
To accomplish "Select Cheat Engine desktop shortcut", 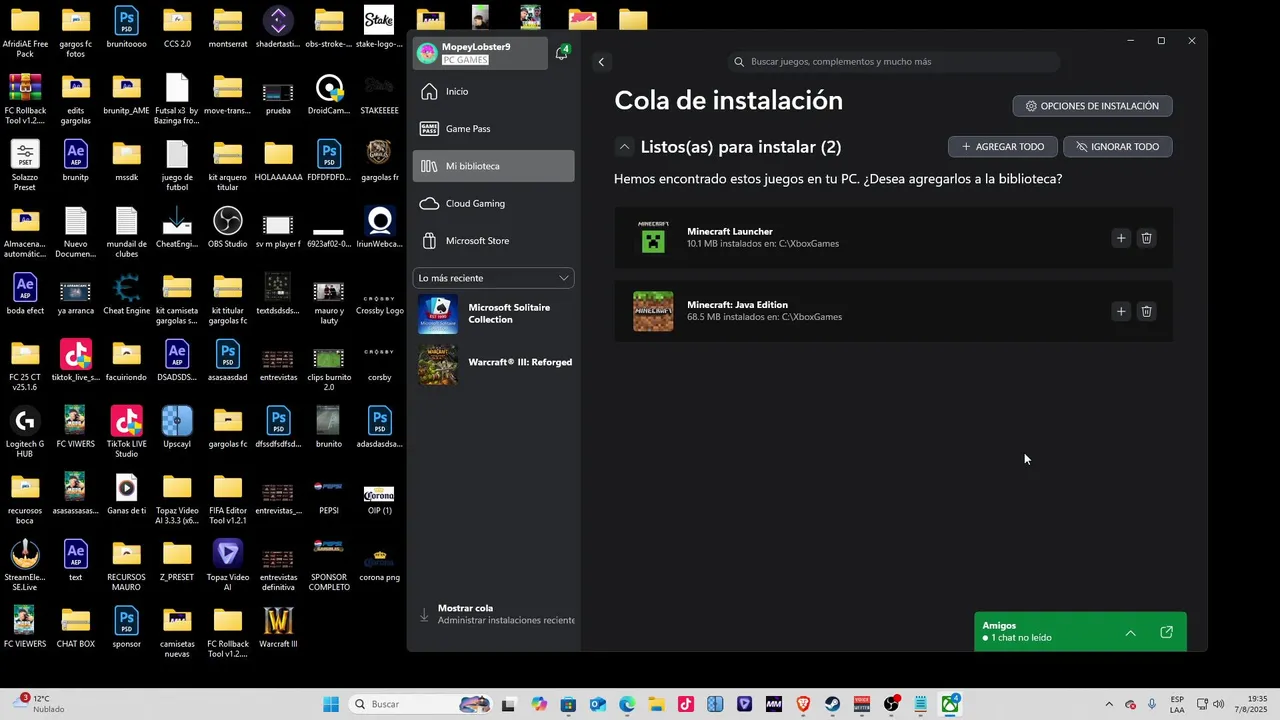I will (126, 295).
